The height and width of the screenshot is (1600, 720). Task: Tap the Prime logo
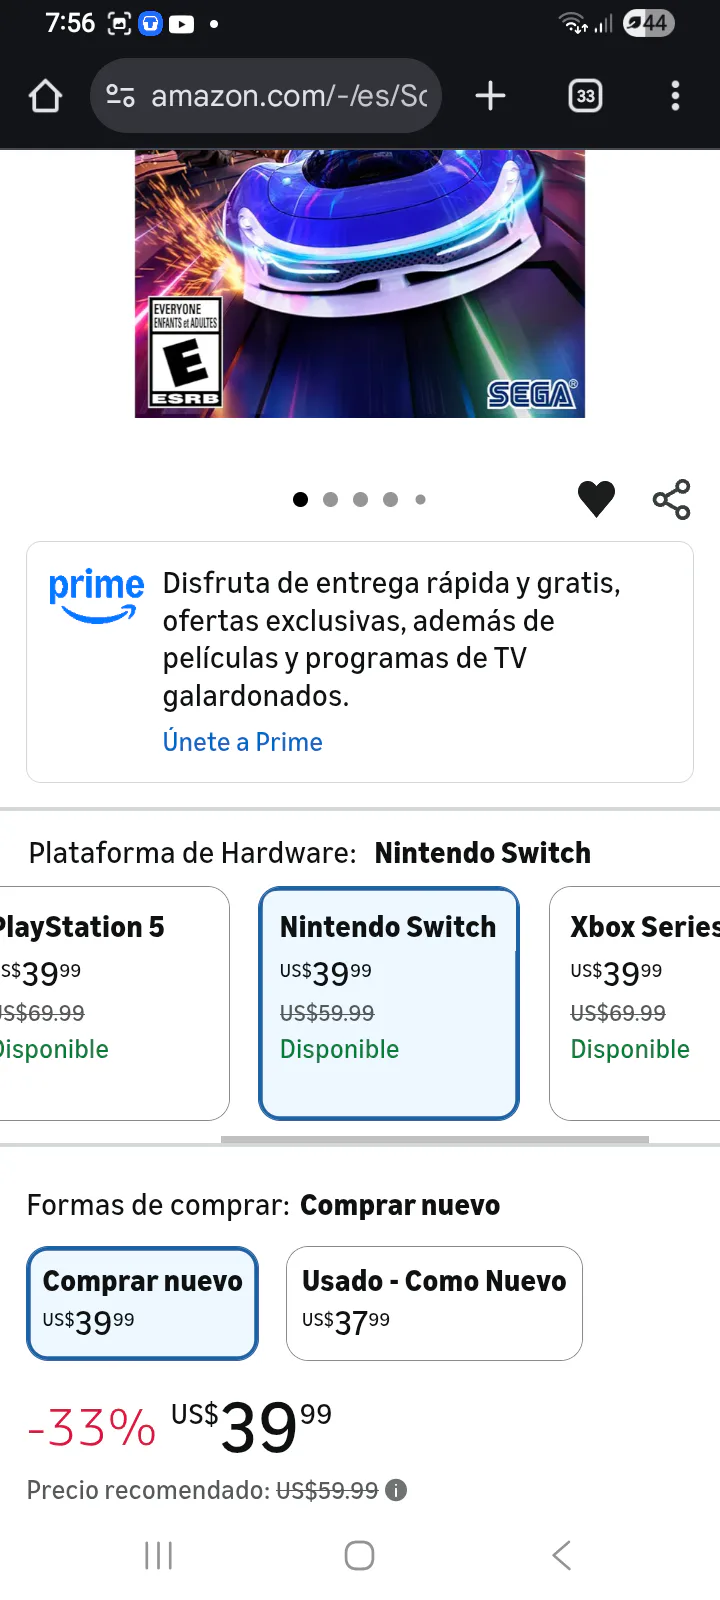click(x=96, y=593)
